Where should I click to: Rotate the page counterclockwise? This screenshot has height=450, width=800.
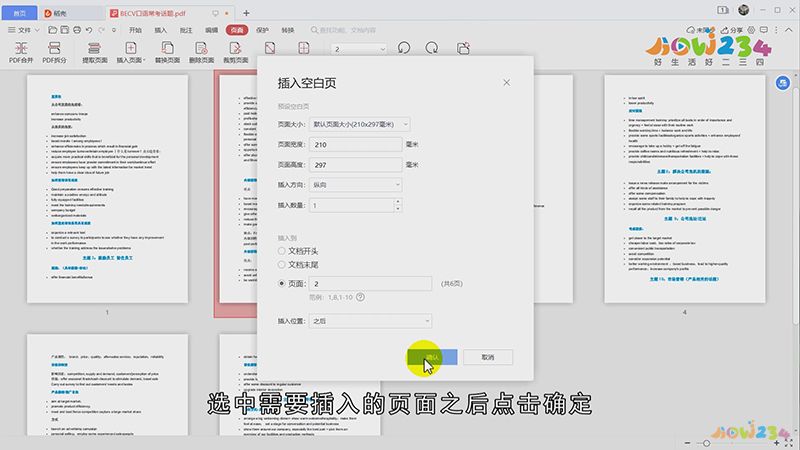click(404, 48)
